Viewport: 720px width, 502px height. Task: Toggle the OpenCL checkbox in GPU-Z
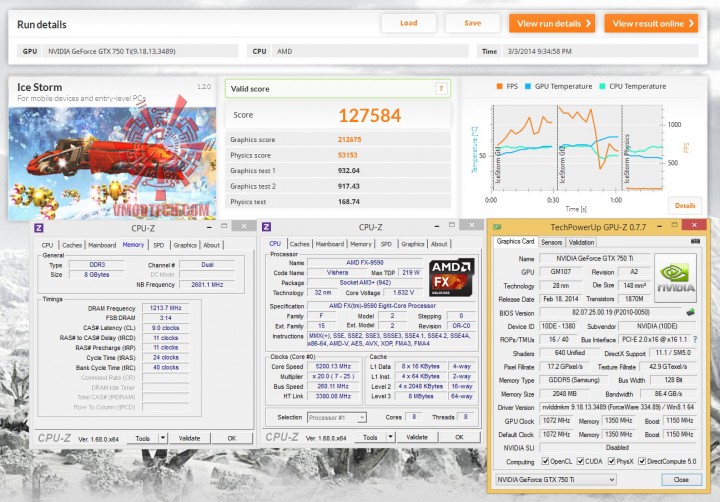point(545,461)
